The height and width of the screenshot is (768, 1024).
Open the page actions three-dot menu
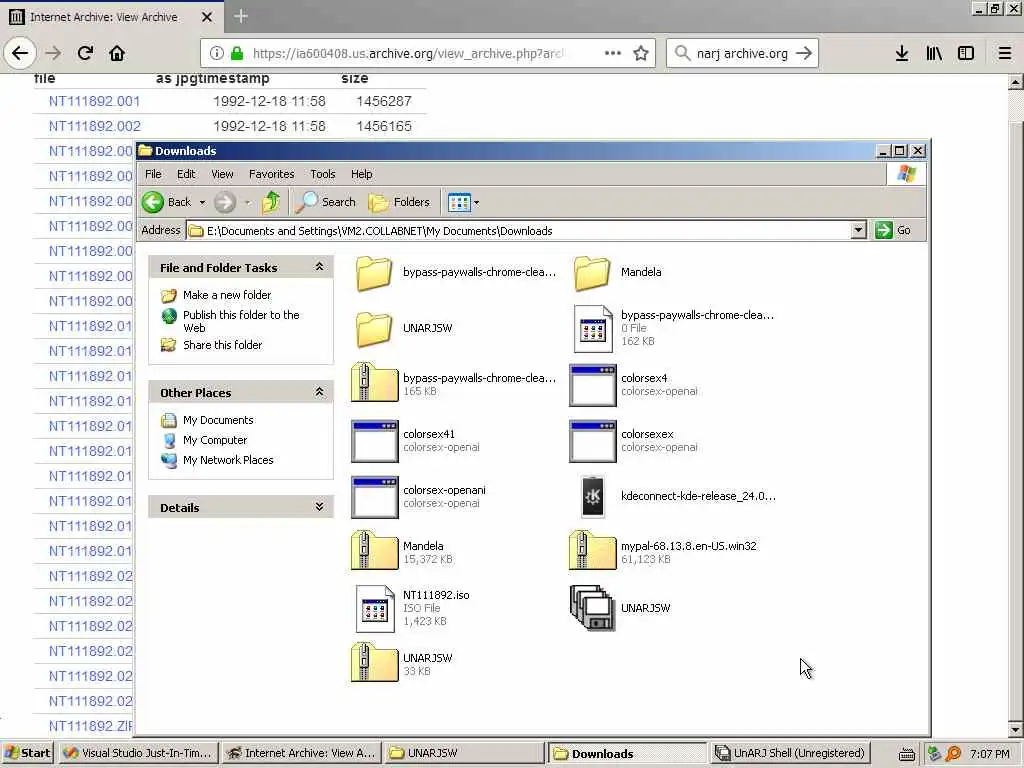point(613,53)
